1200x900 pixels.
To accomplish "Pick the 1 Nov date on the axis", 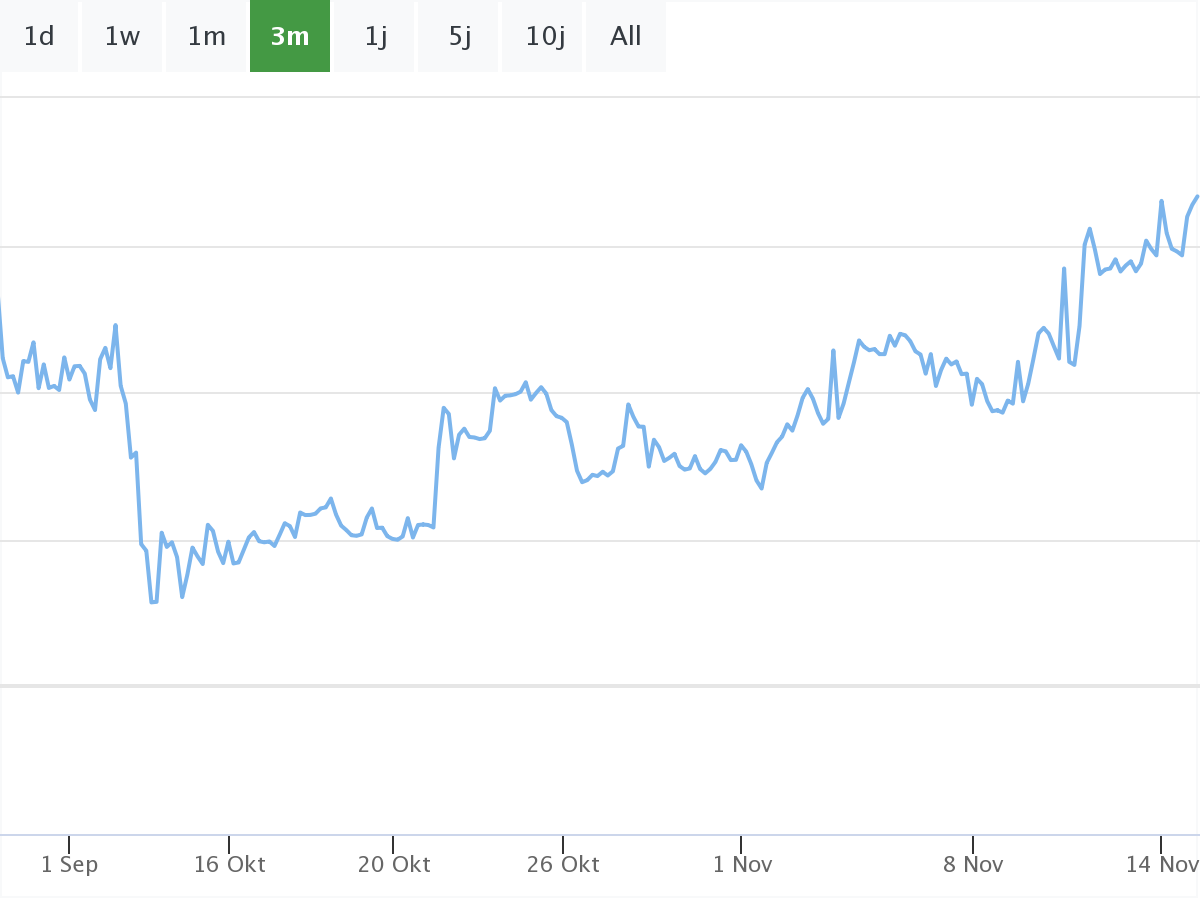I will (x=741, y=864).
